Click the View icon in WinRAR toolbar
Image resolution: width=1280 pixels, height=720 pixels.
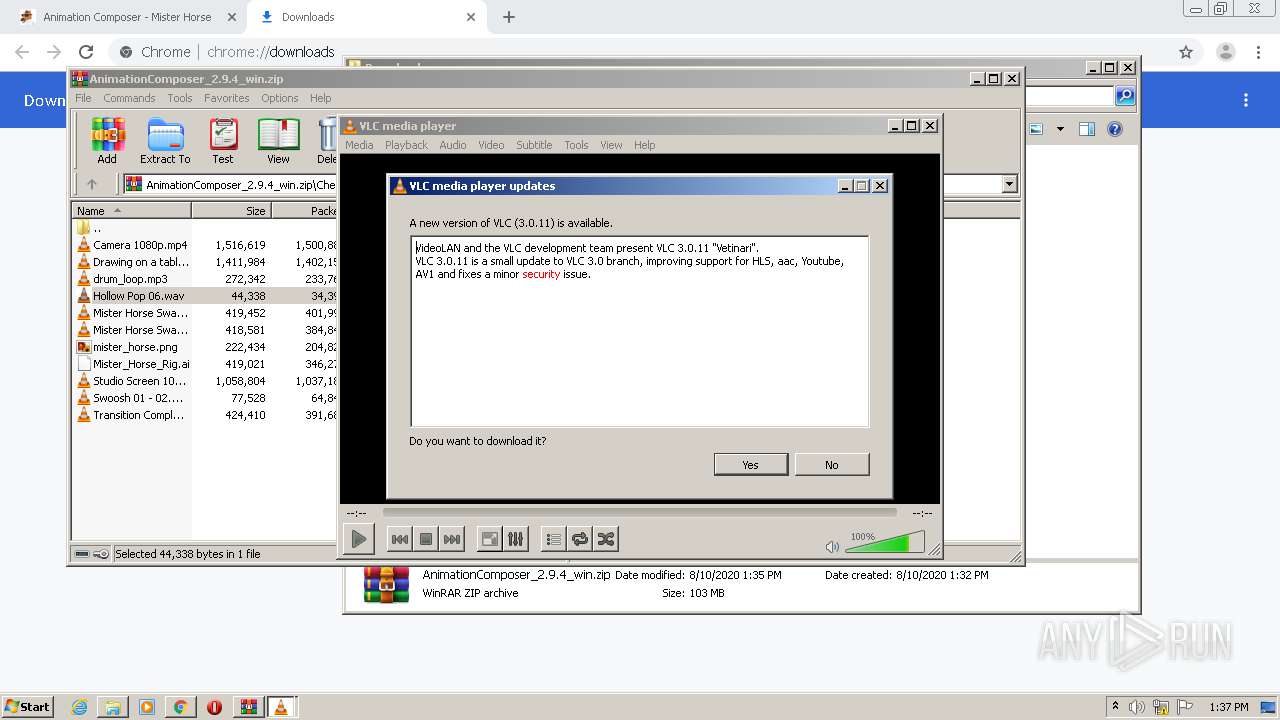pos(278,141)
